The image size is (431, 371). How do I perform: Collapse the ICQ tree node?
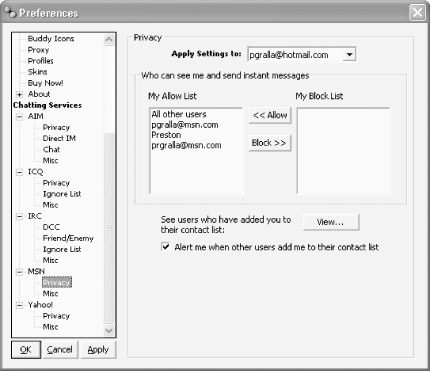tap(19, 172)
